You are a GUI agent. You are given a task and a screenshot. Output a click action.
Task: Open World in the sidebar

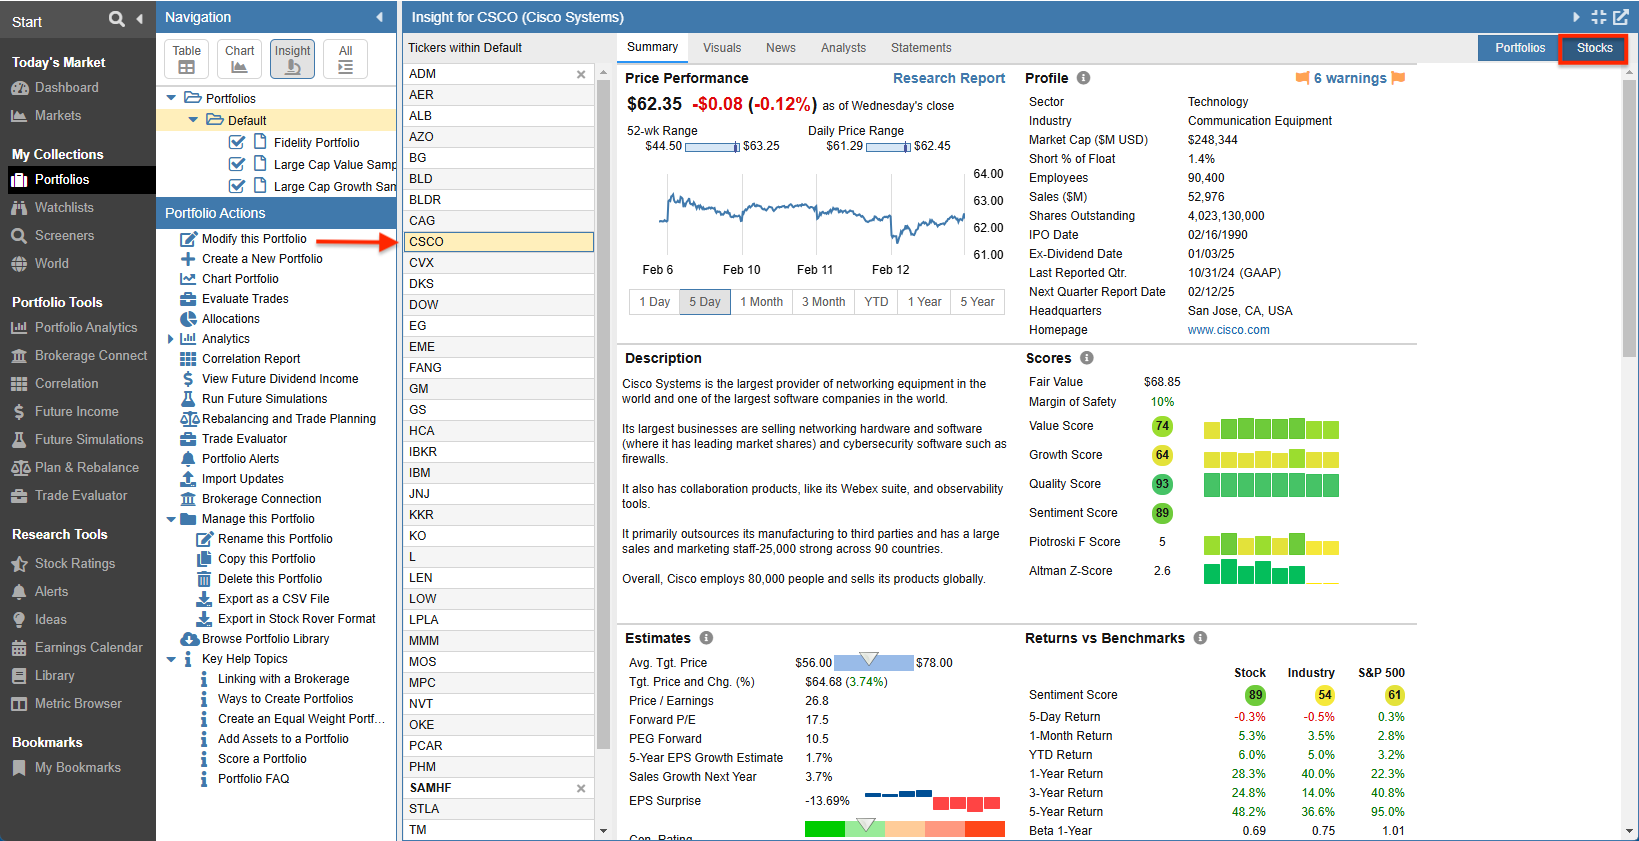(x=52, y=264)
